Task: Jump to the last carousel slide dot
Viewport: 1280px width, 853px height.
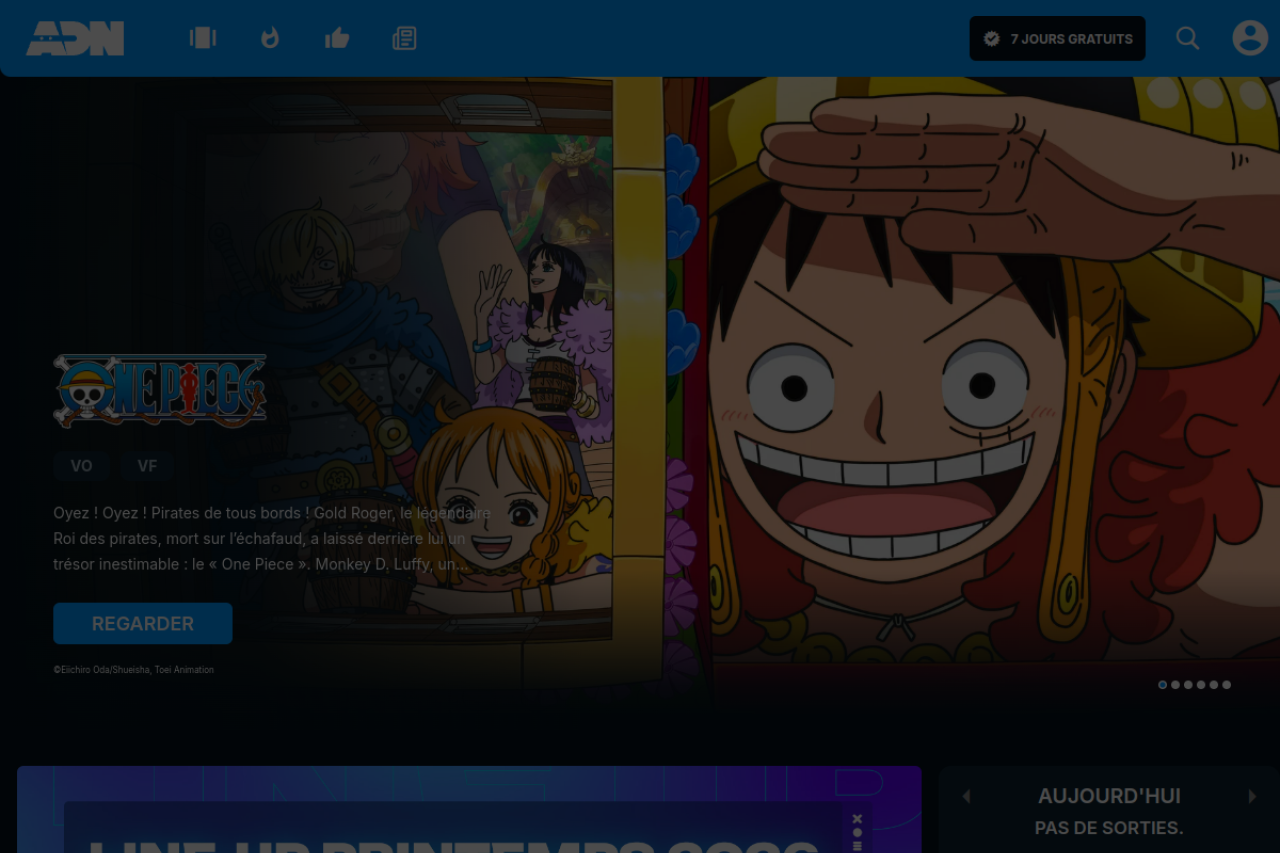Action: coord(1227,685)
